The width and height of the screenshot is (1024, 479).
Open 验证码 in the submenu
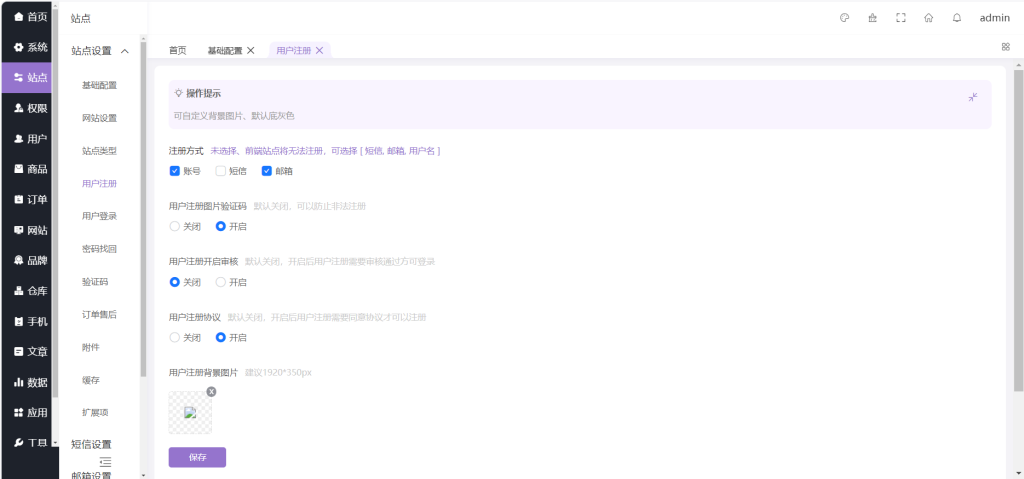(95, 282)
